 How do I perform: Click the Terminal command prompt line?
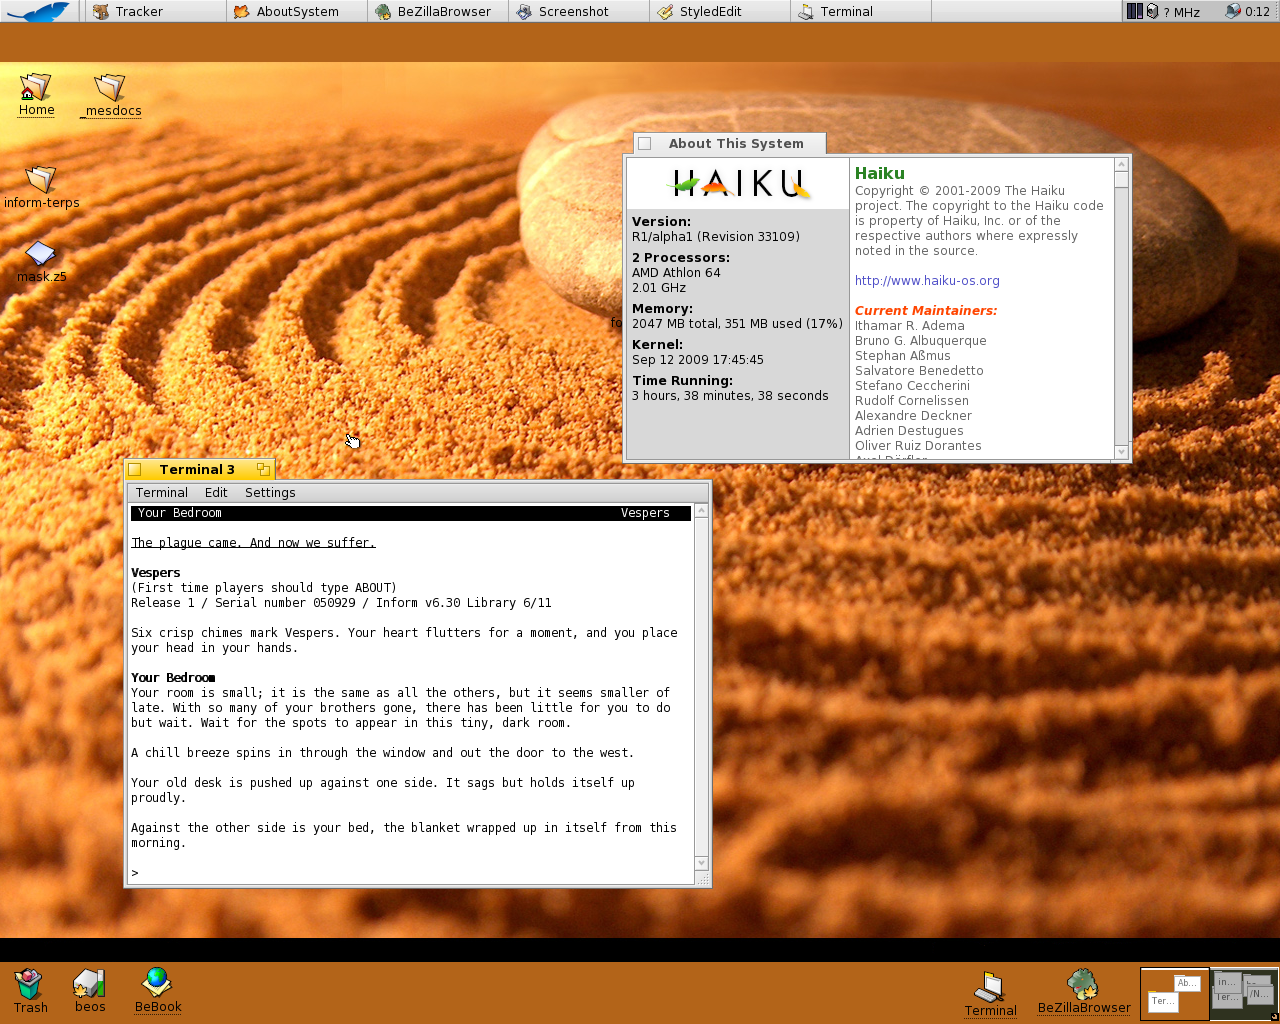click(411, 873)
